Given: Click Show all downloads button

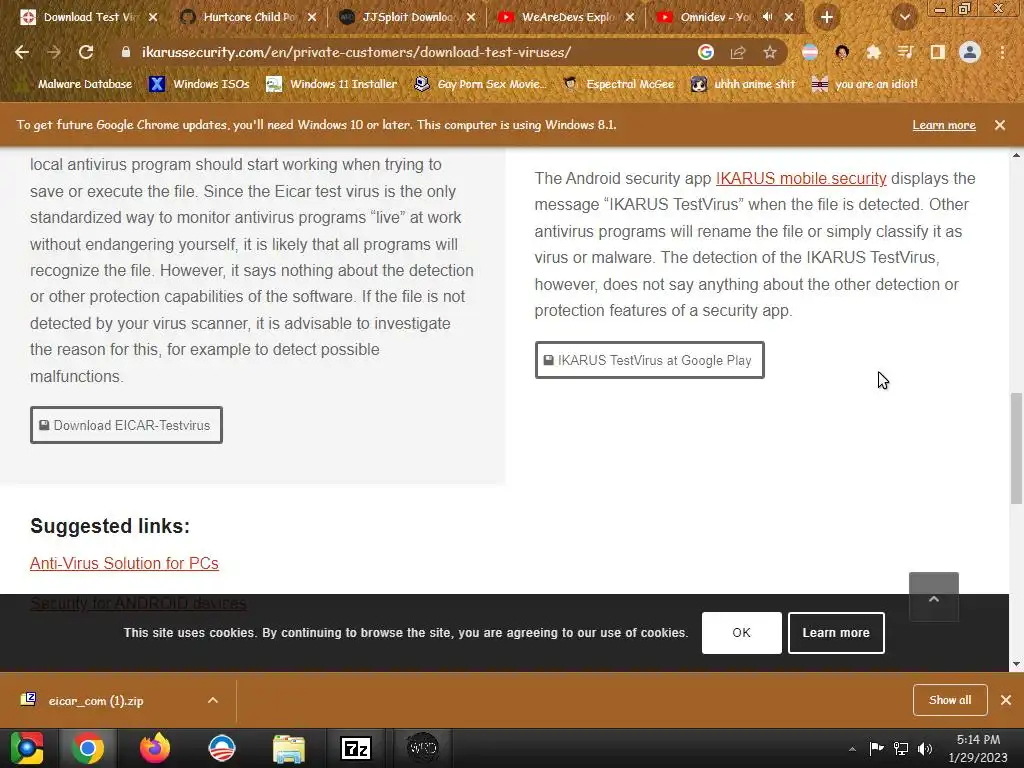Looking at the screenshot, I should [950, 700].
